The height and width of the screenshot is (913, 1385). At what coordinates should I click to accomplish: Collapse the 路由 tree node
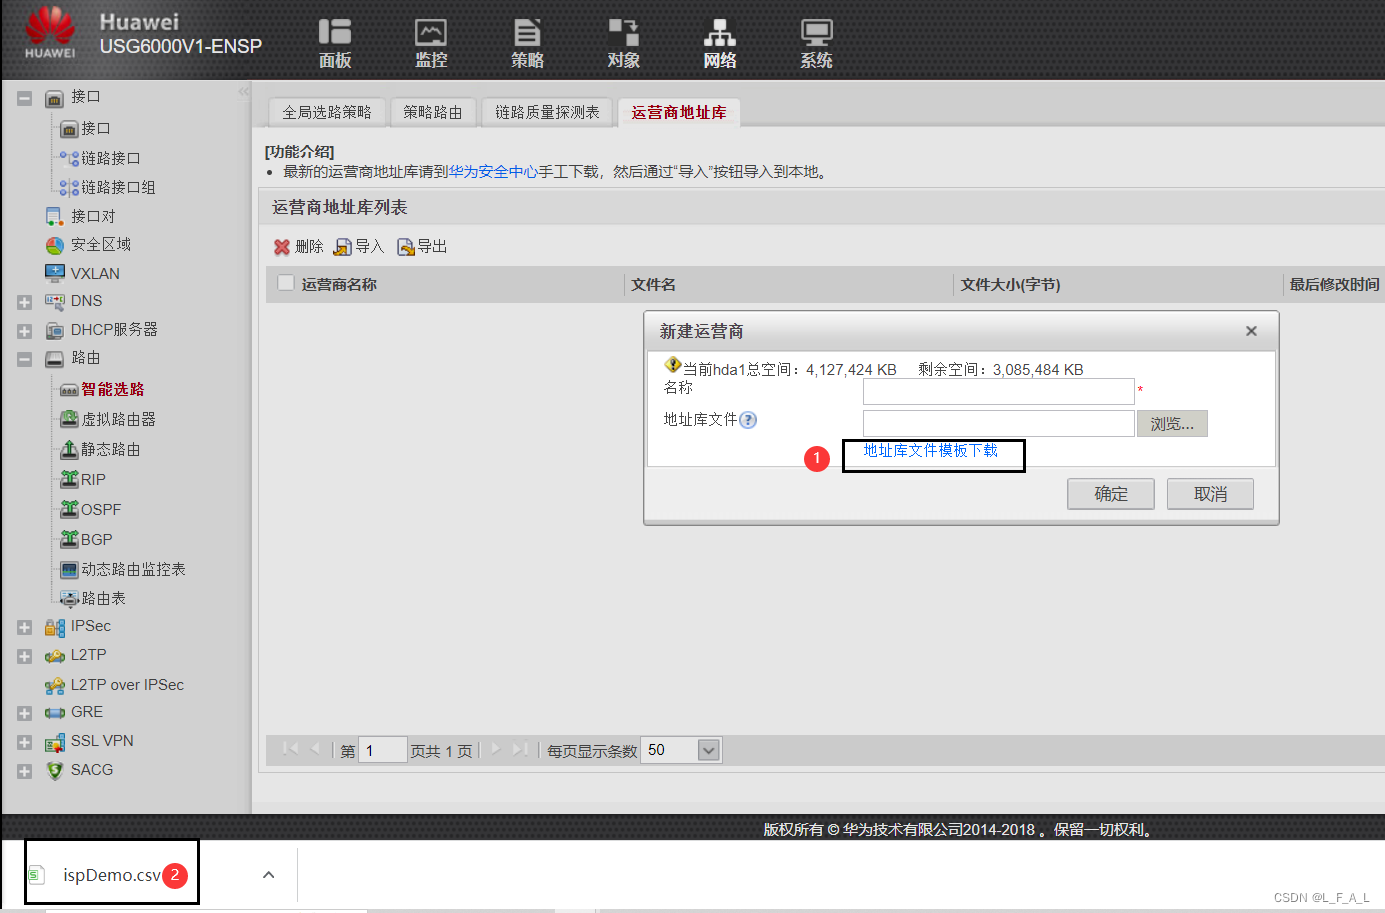pos(24,358)
